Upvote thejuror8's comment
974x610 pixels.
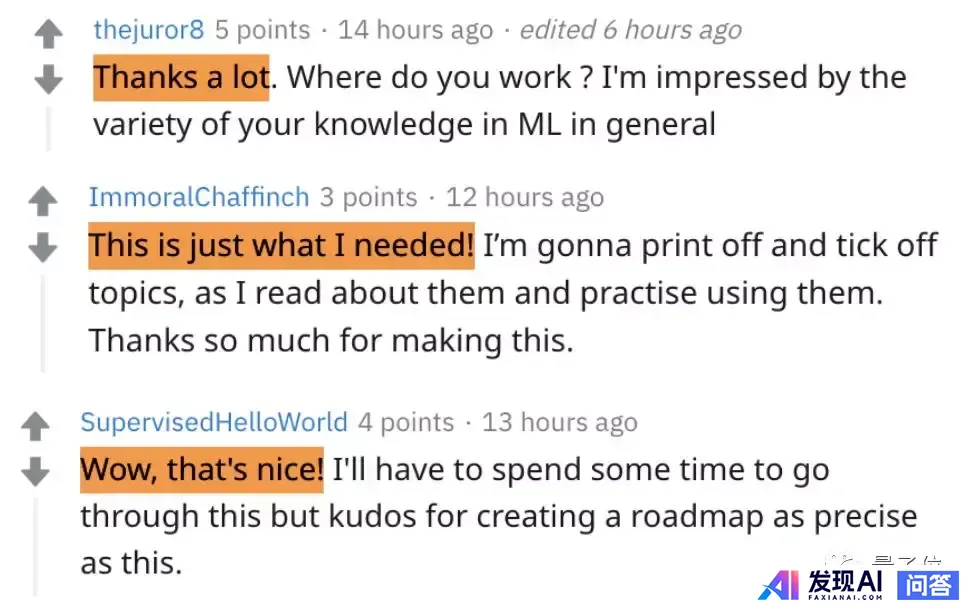coord(48,36)
